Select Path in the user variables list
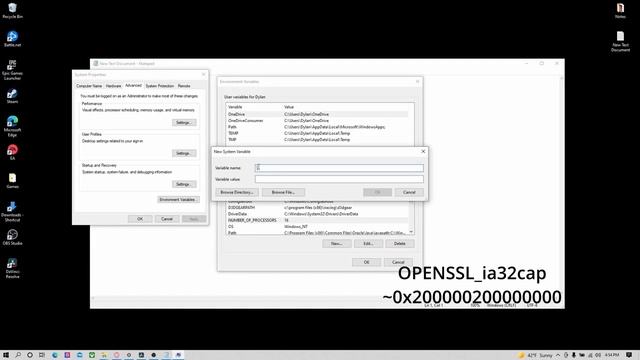 point(317,127)
